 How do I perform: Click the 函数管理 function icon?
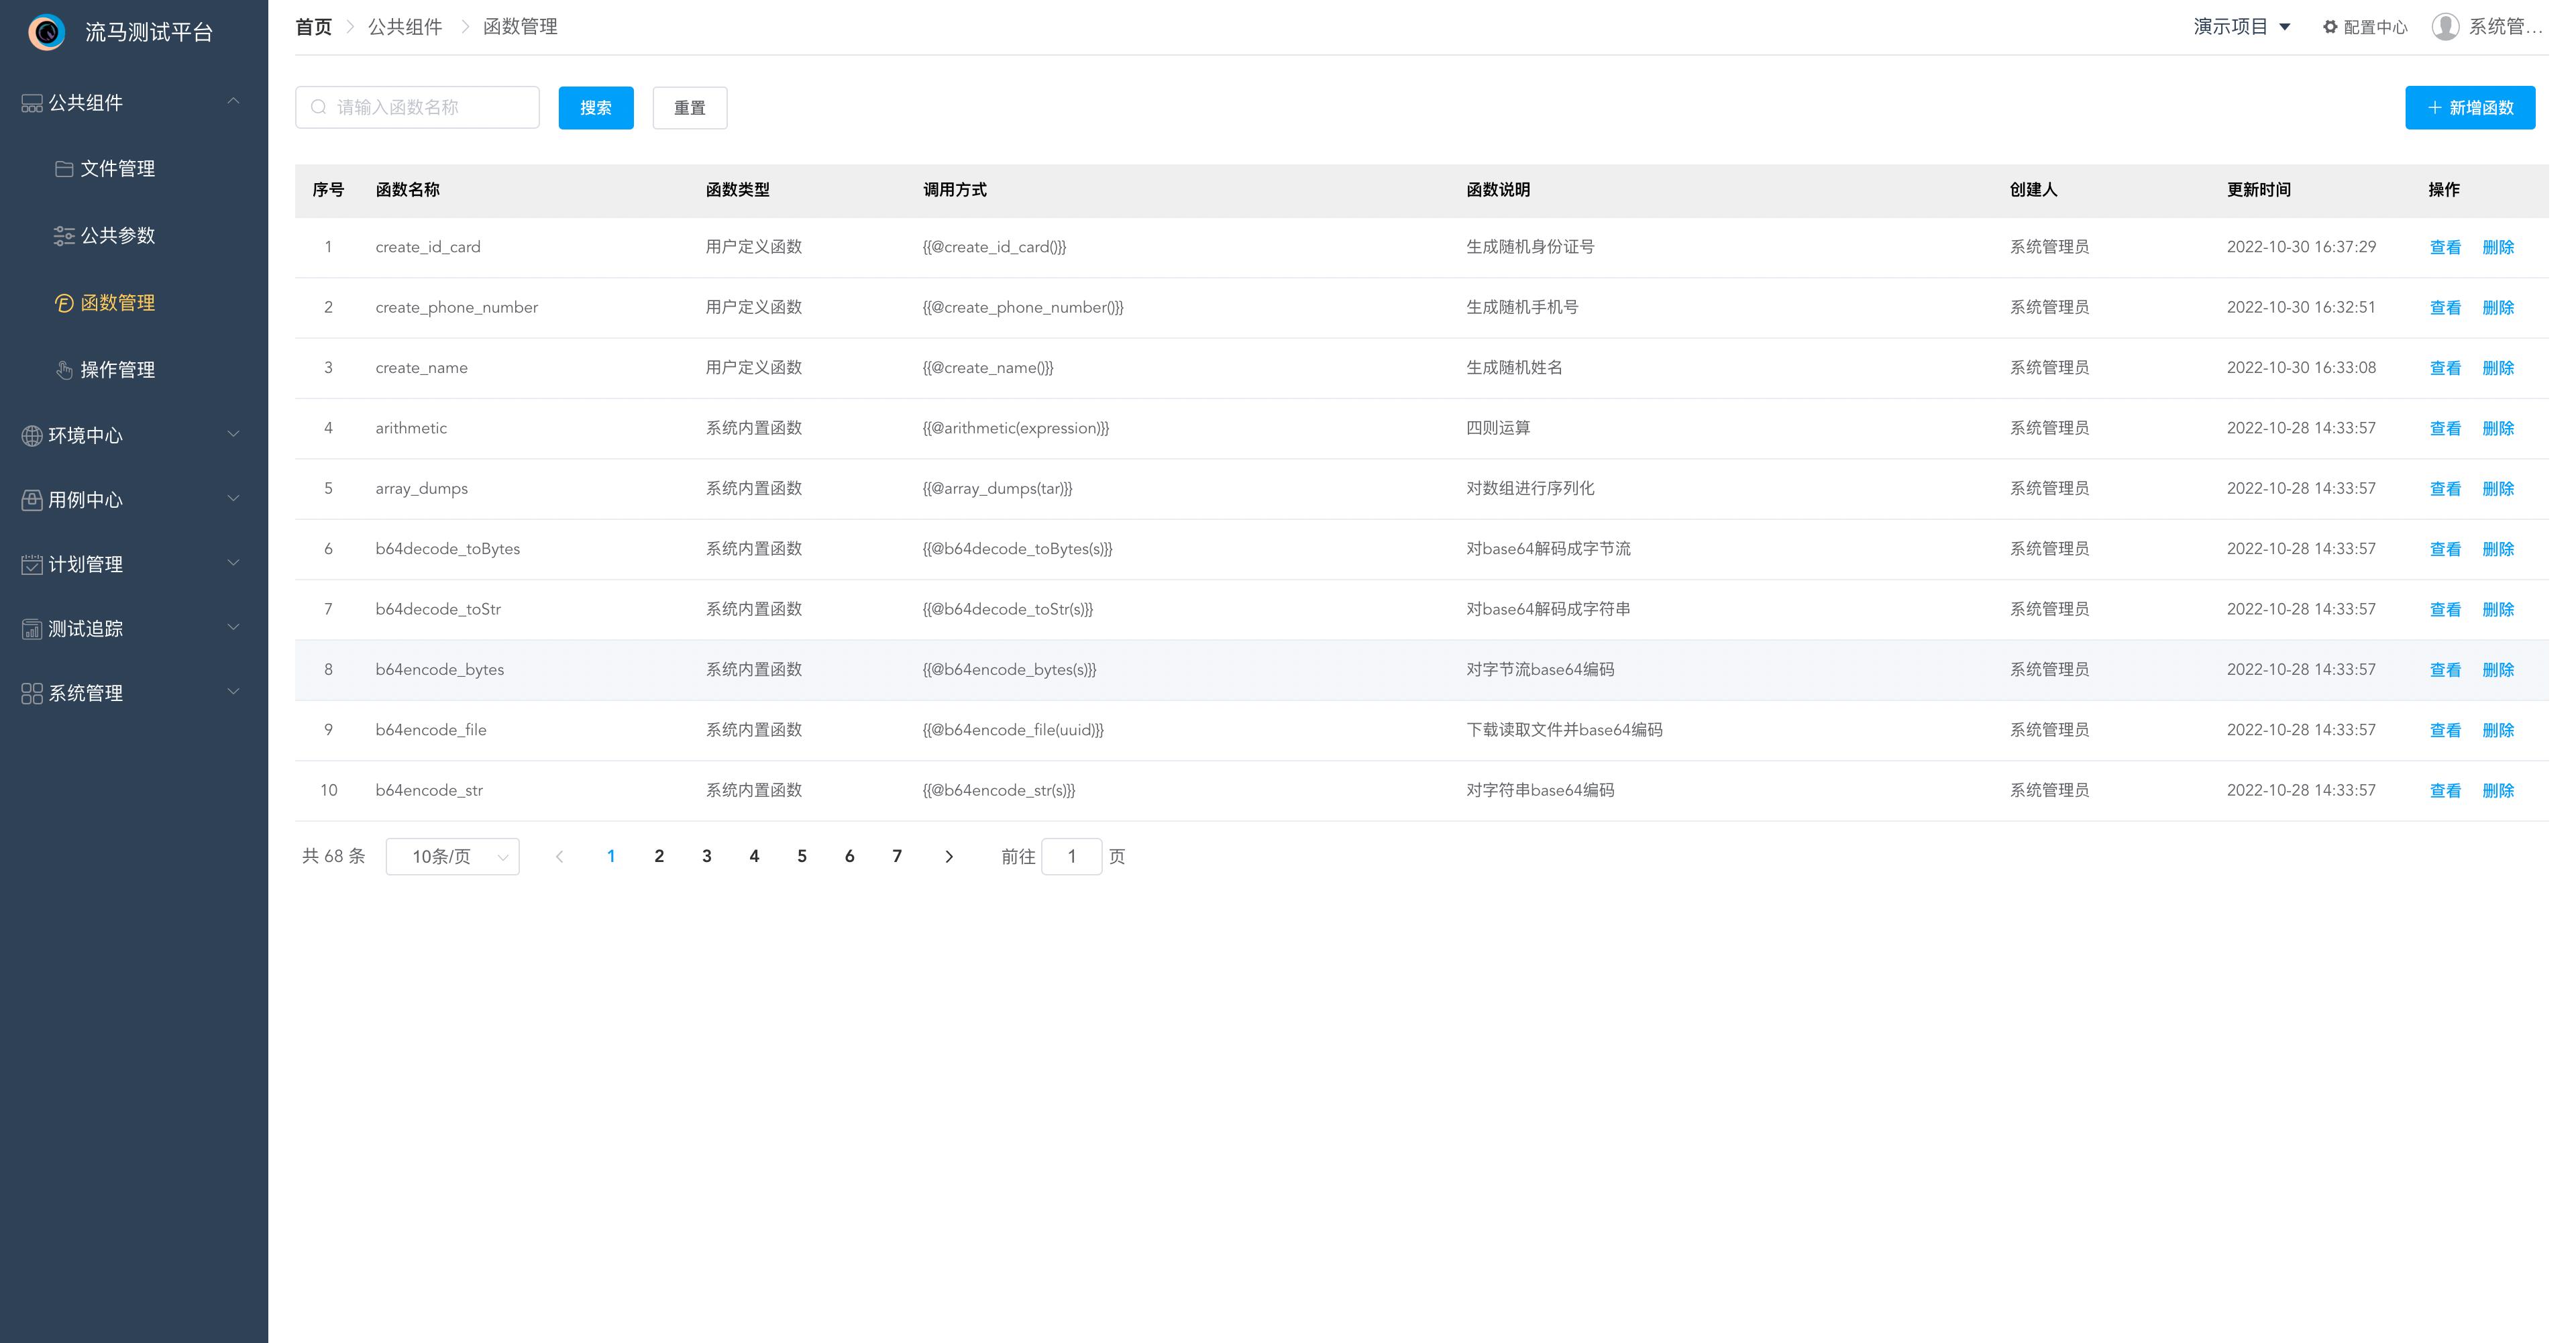pyautogui.click(x=64, y=303)
